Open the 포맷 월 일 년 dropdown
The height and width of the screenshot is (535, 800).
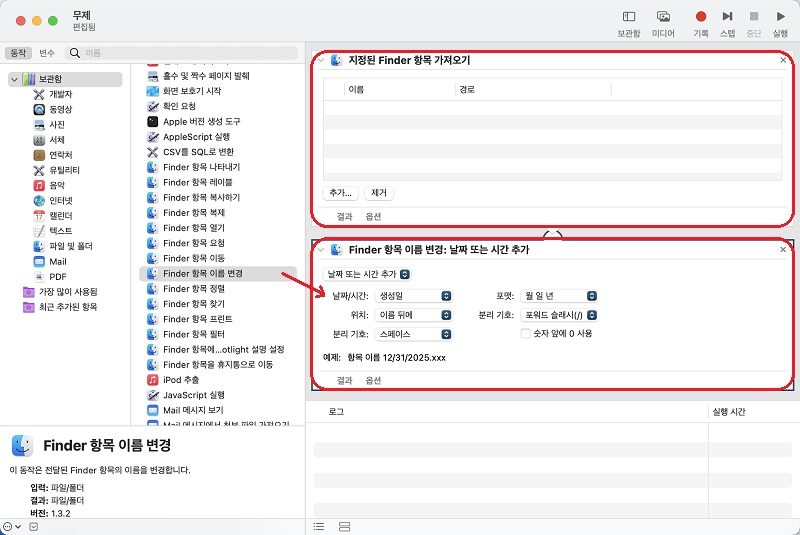click(x=559, y=296)
